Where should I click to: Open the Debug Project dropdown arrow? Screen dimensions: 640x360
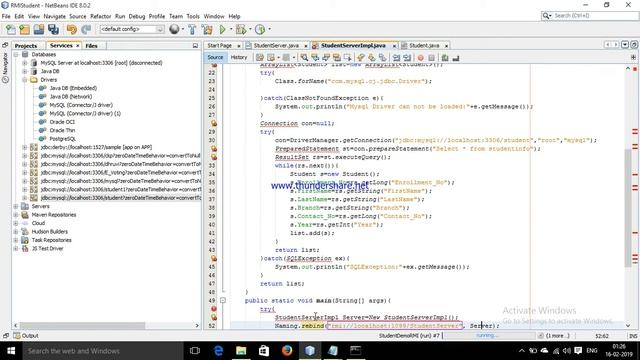point(250,29)
